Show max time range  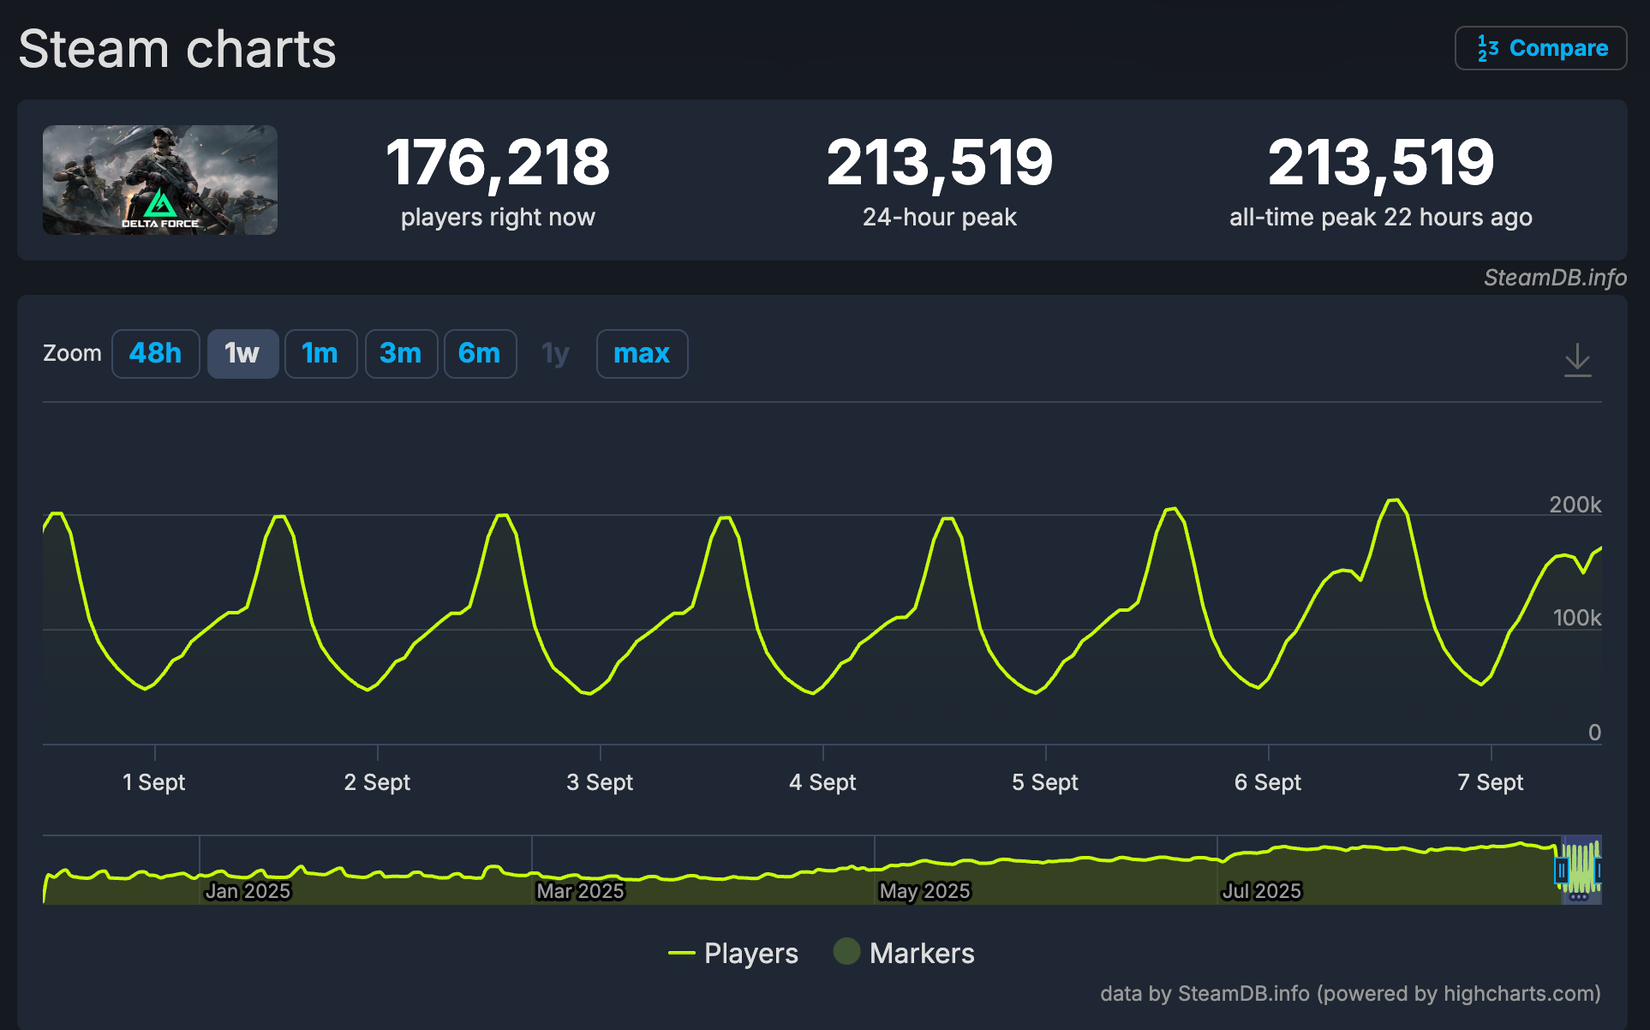point(641,354)
